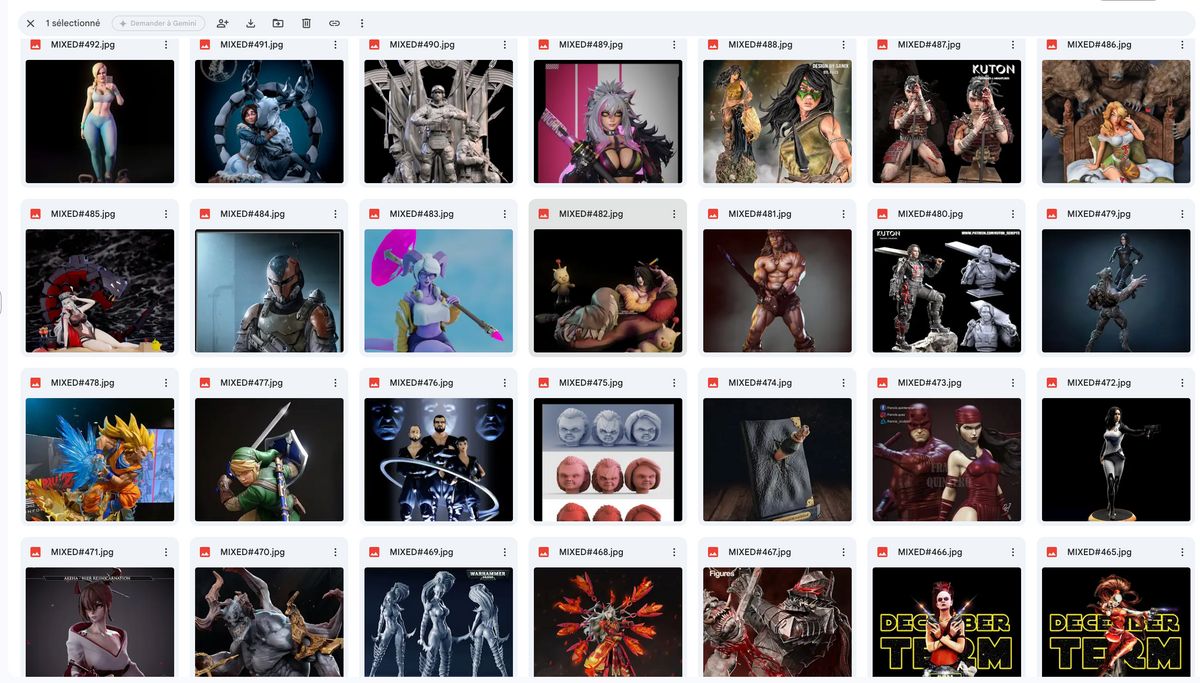Click the image type icon beside MIXED#476.jpg
The image size is (1200, 683).
(x=375, y=383)
